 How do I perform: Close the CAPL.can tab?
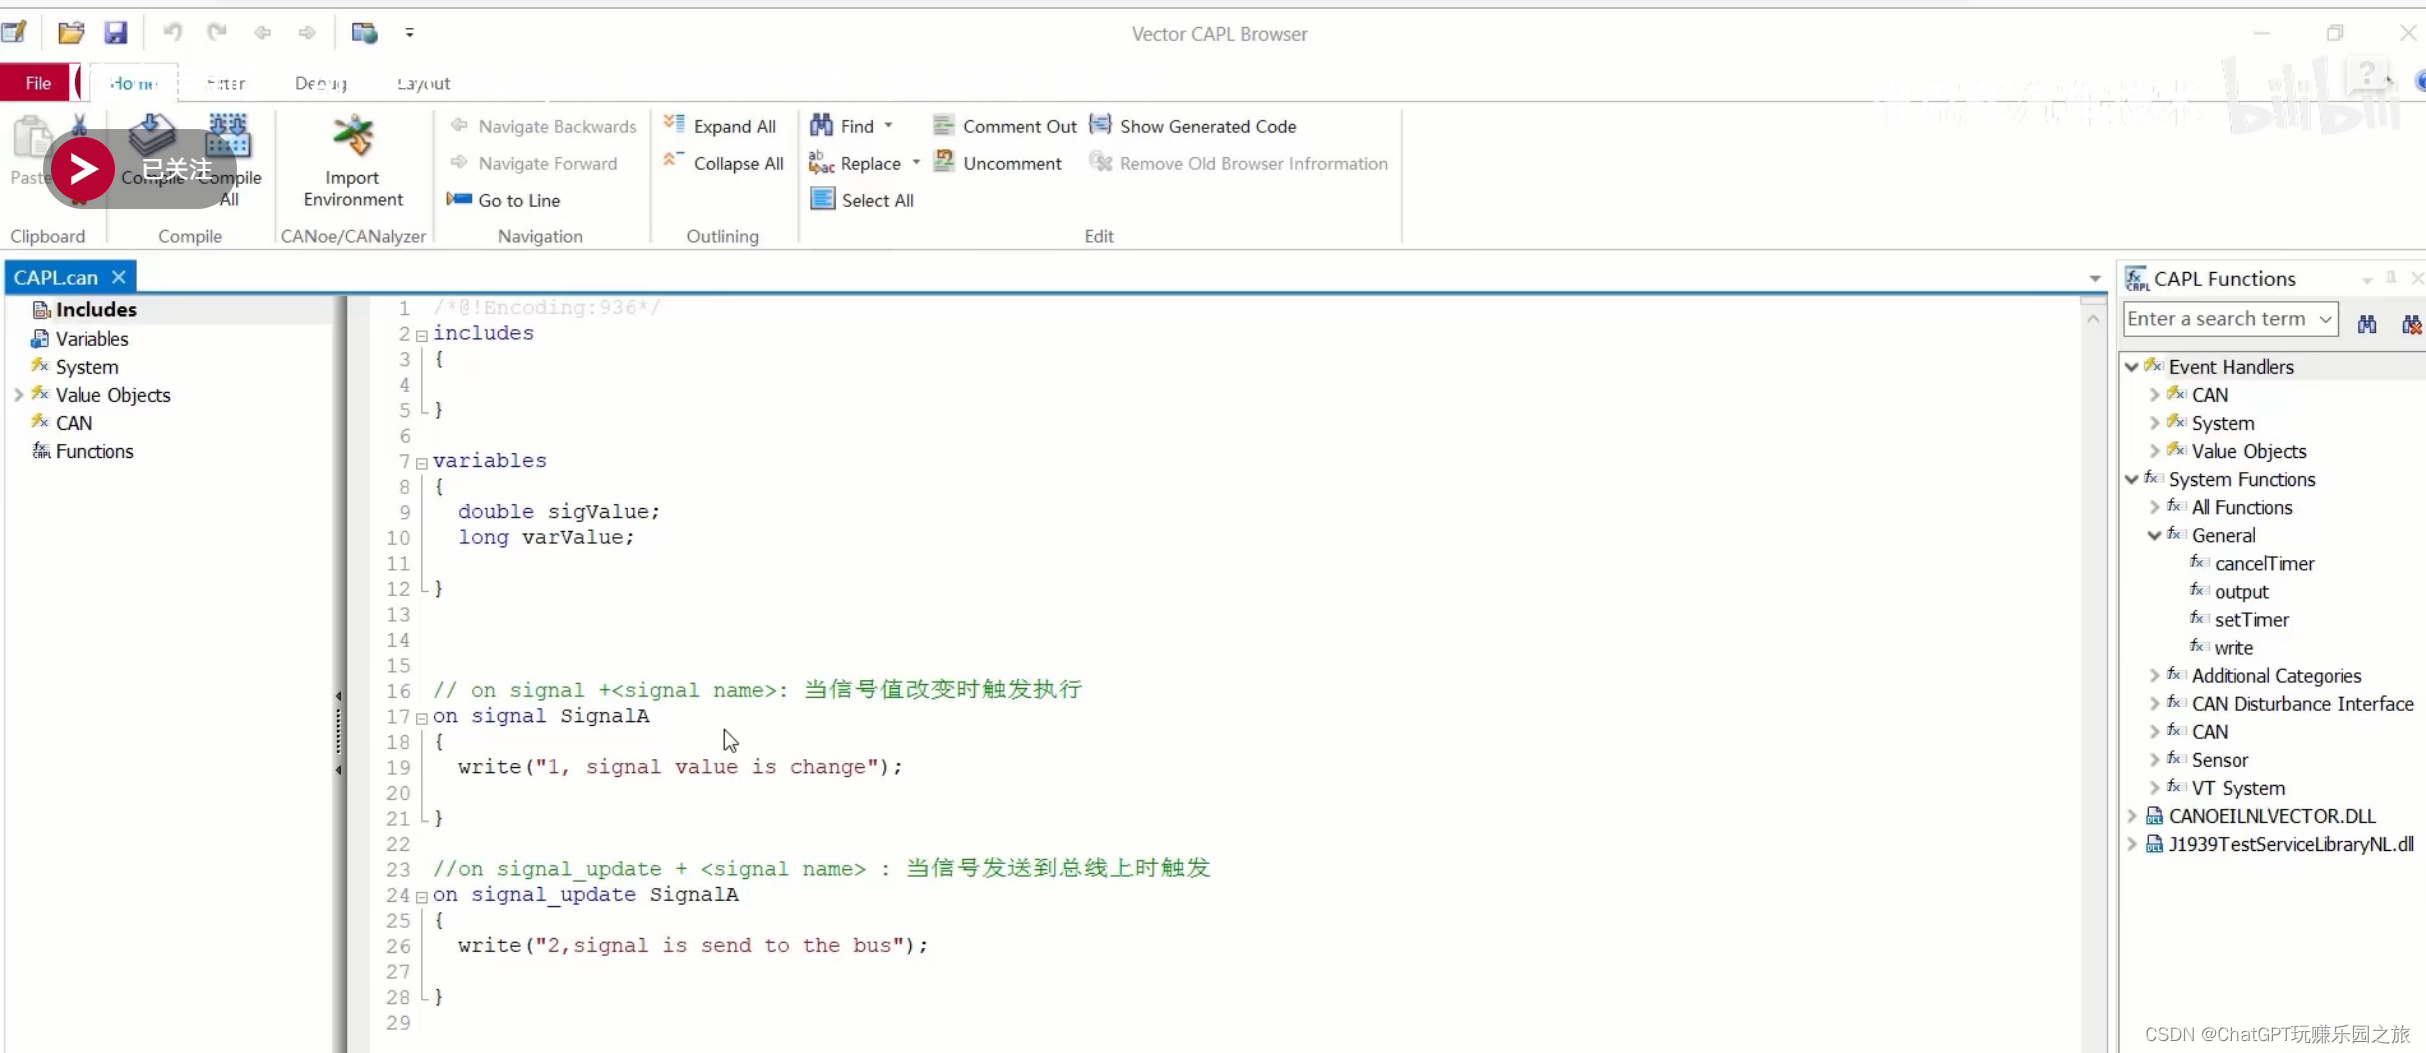tap(119, 277)
